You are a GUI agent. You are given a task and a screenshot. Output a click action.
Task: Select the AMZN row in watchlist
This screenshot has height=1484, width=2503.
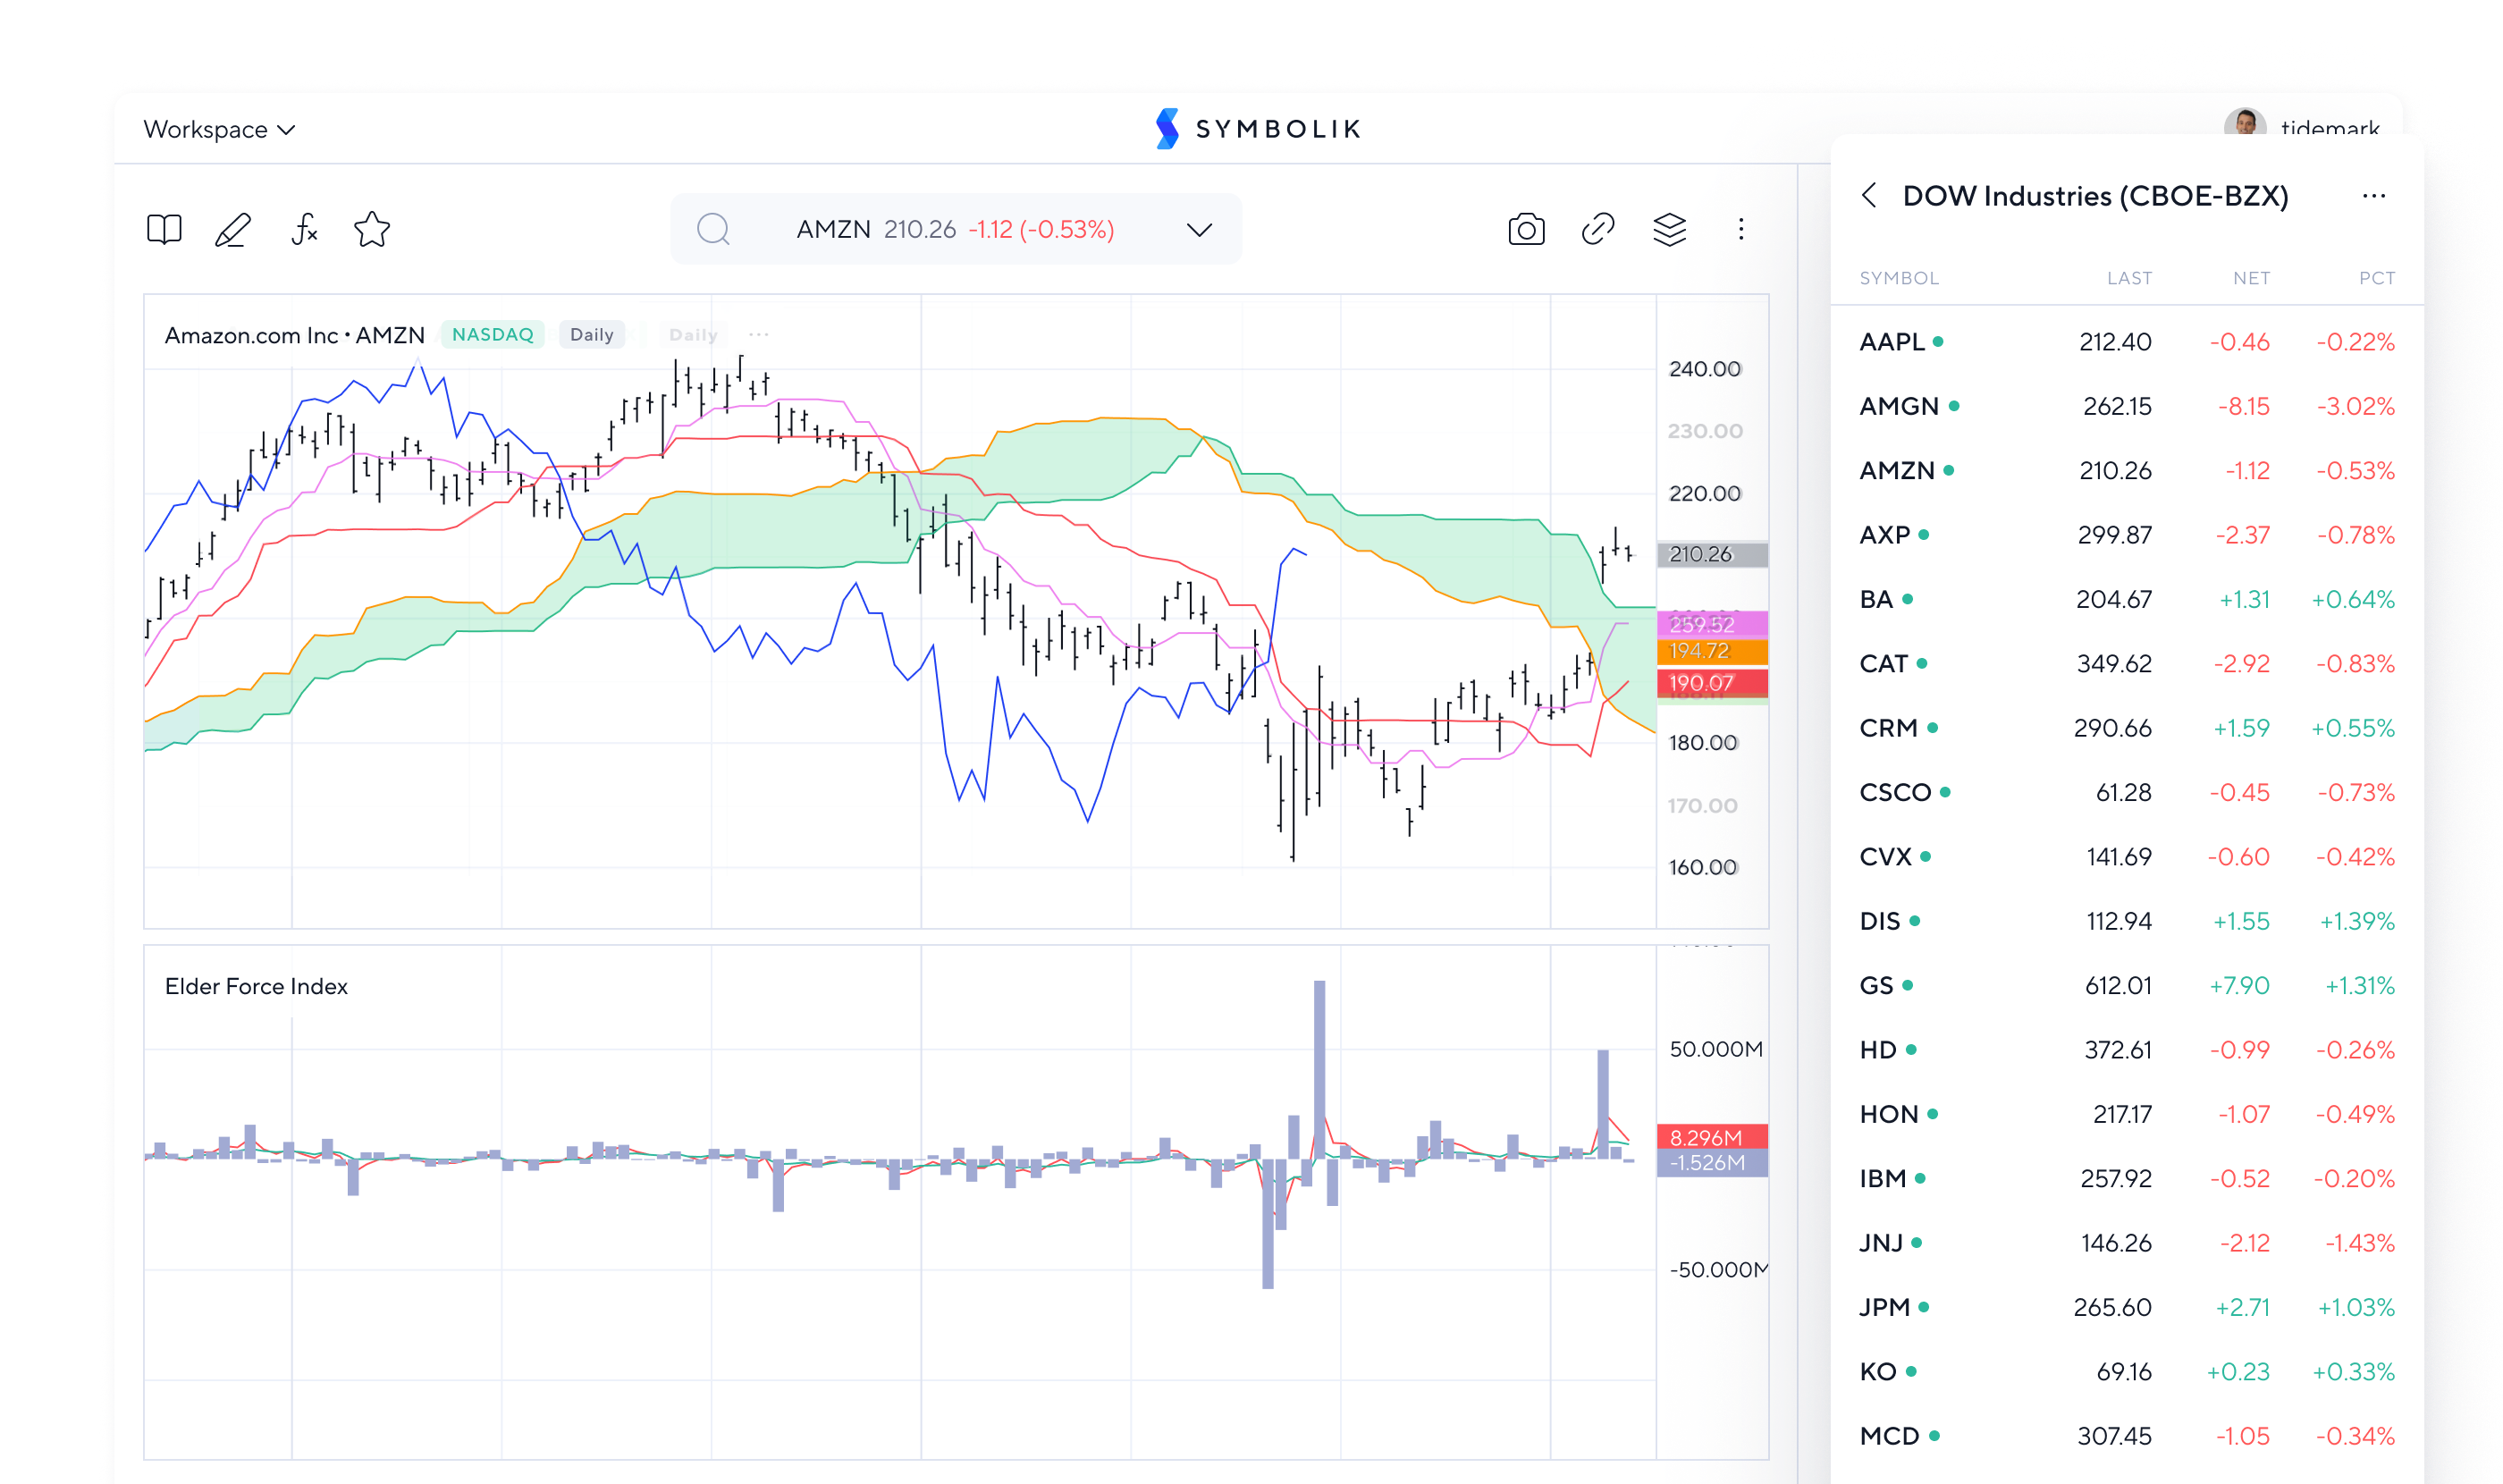(2127, 470)
